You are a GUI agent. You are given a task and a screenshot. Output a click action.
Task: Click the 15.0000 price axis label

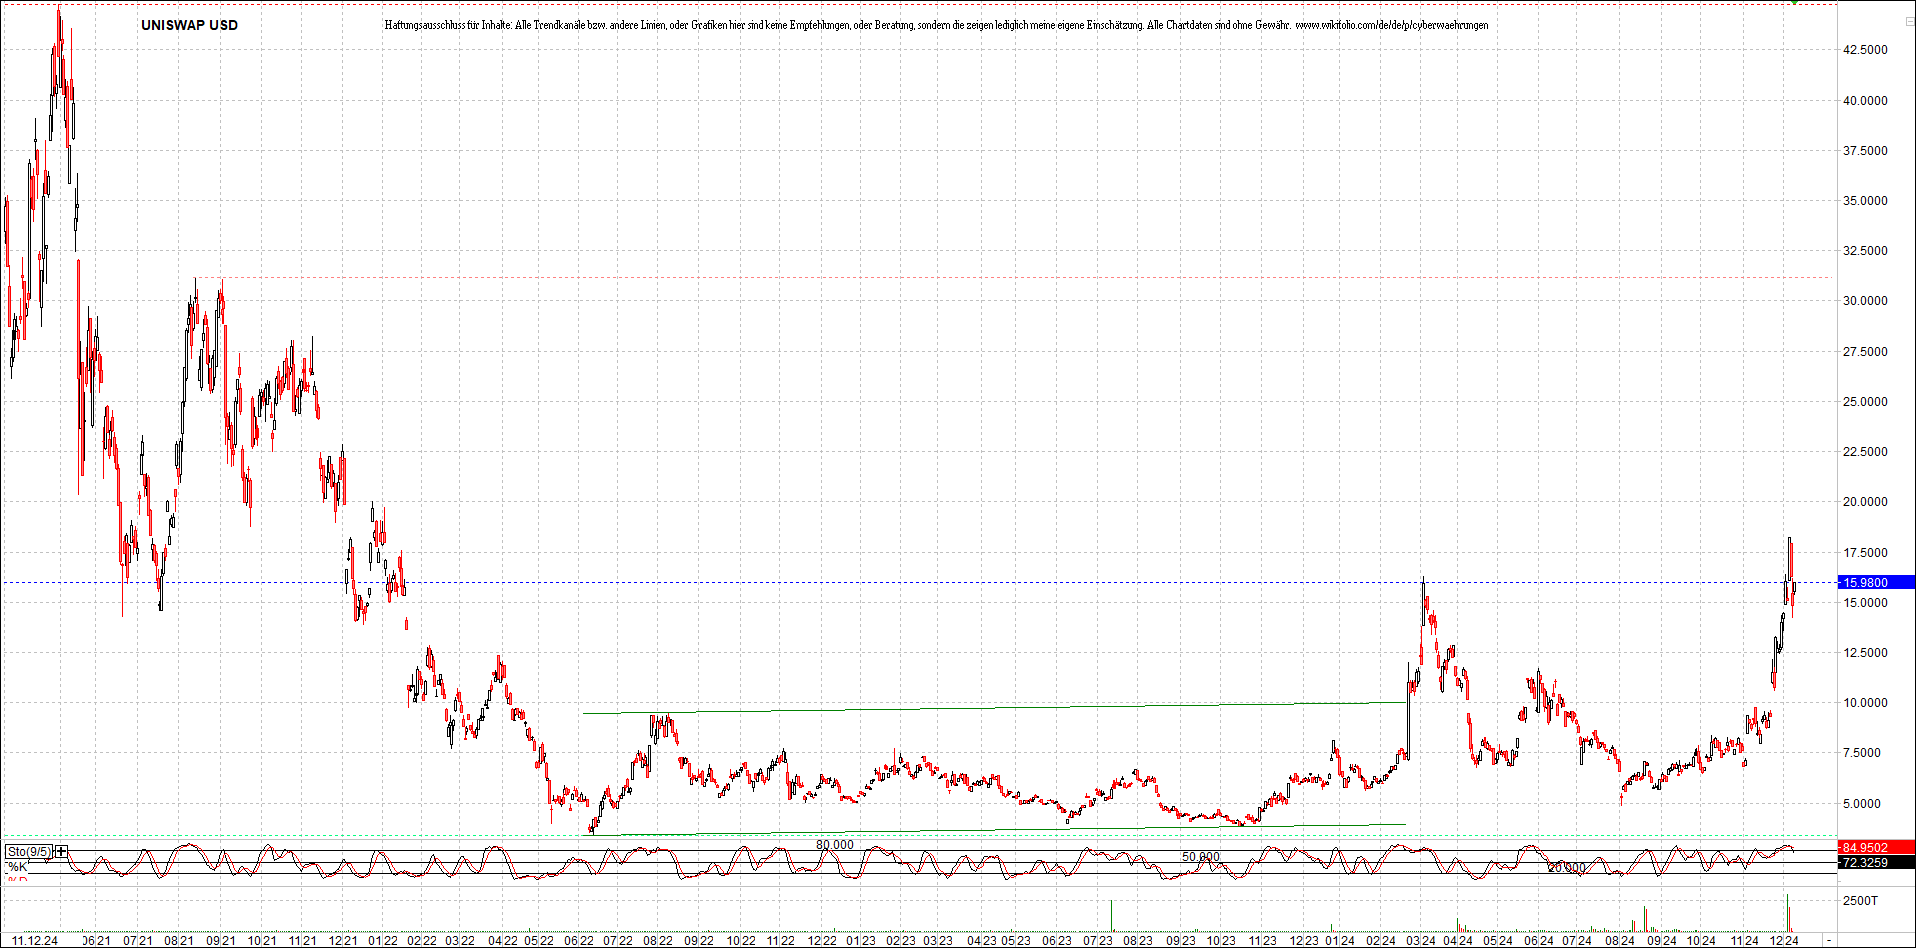1865,603
